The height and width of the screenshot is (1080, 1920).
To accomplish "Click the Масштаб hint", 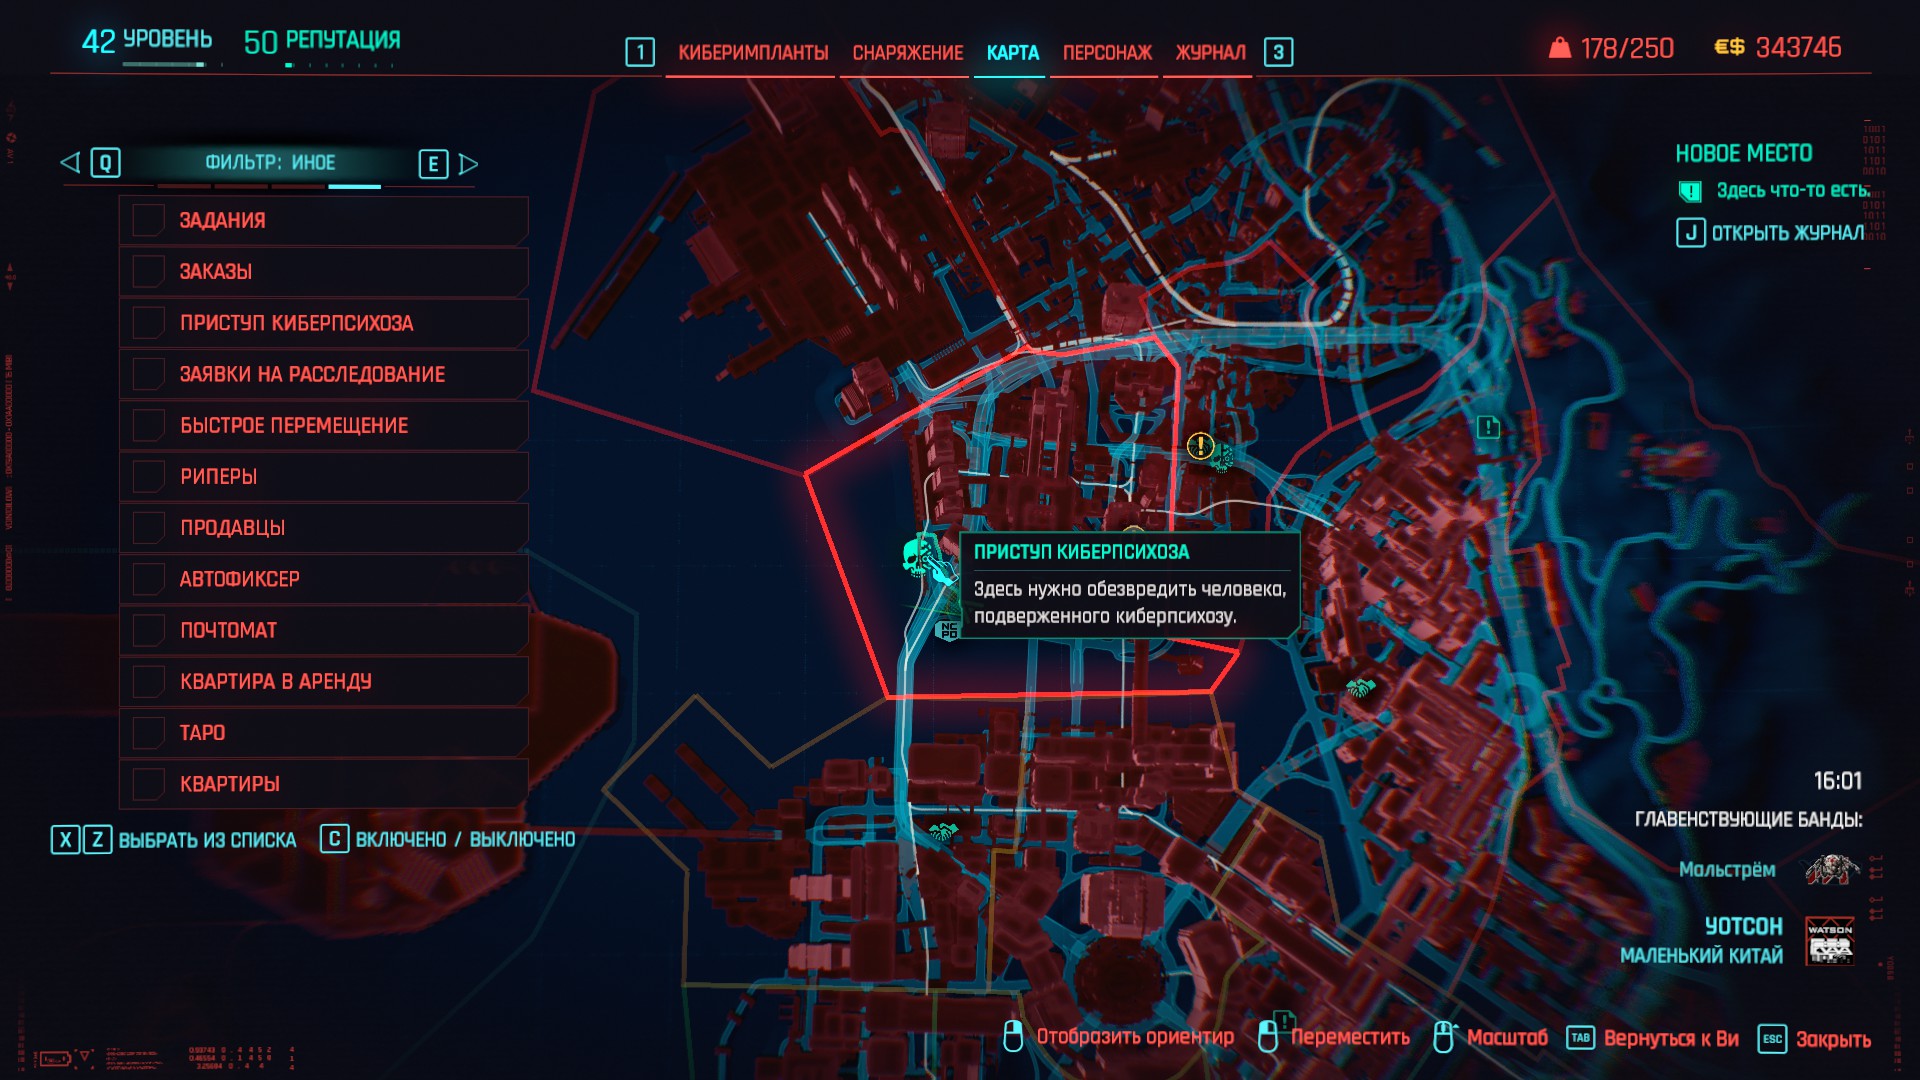I will coord(1507,1038).
